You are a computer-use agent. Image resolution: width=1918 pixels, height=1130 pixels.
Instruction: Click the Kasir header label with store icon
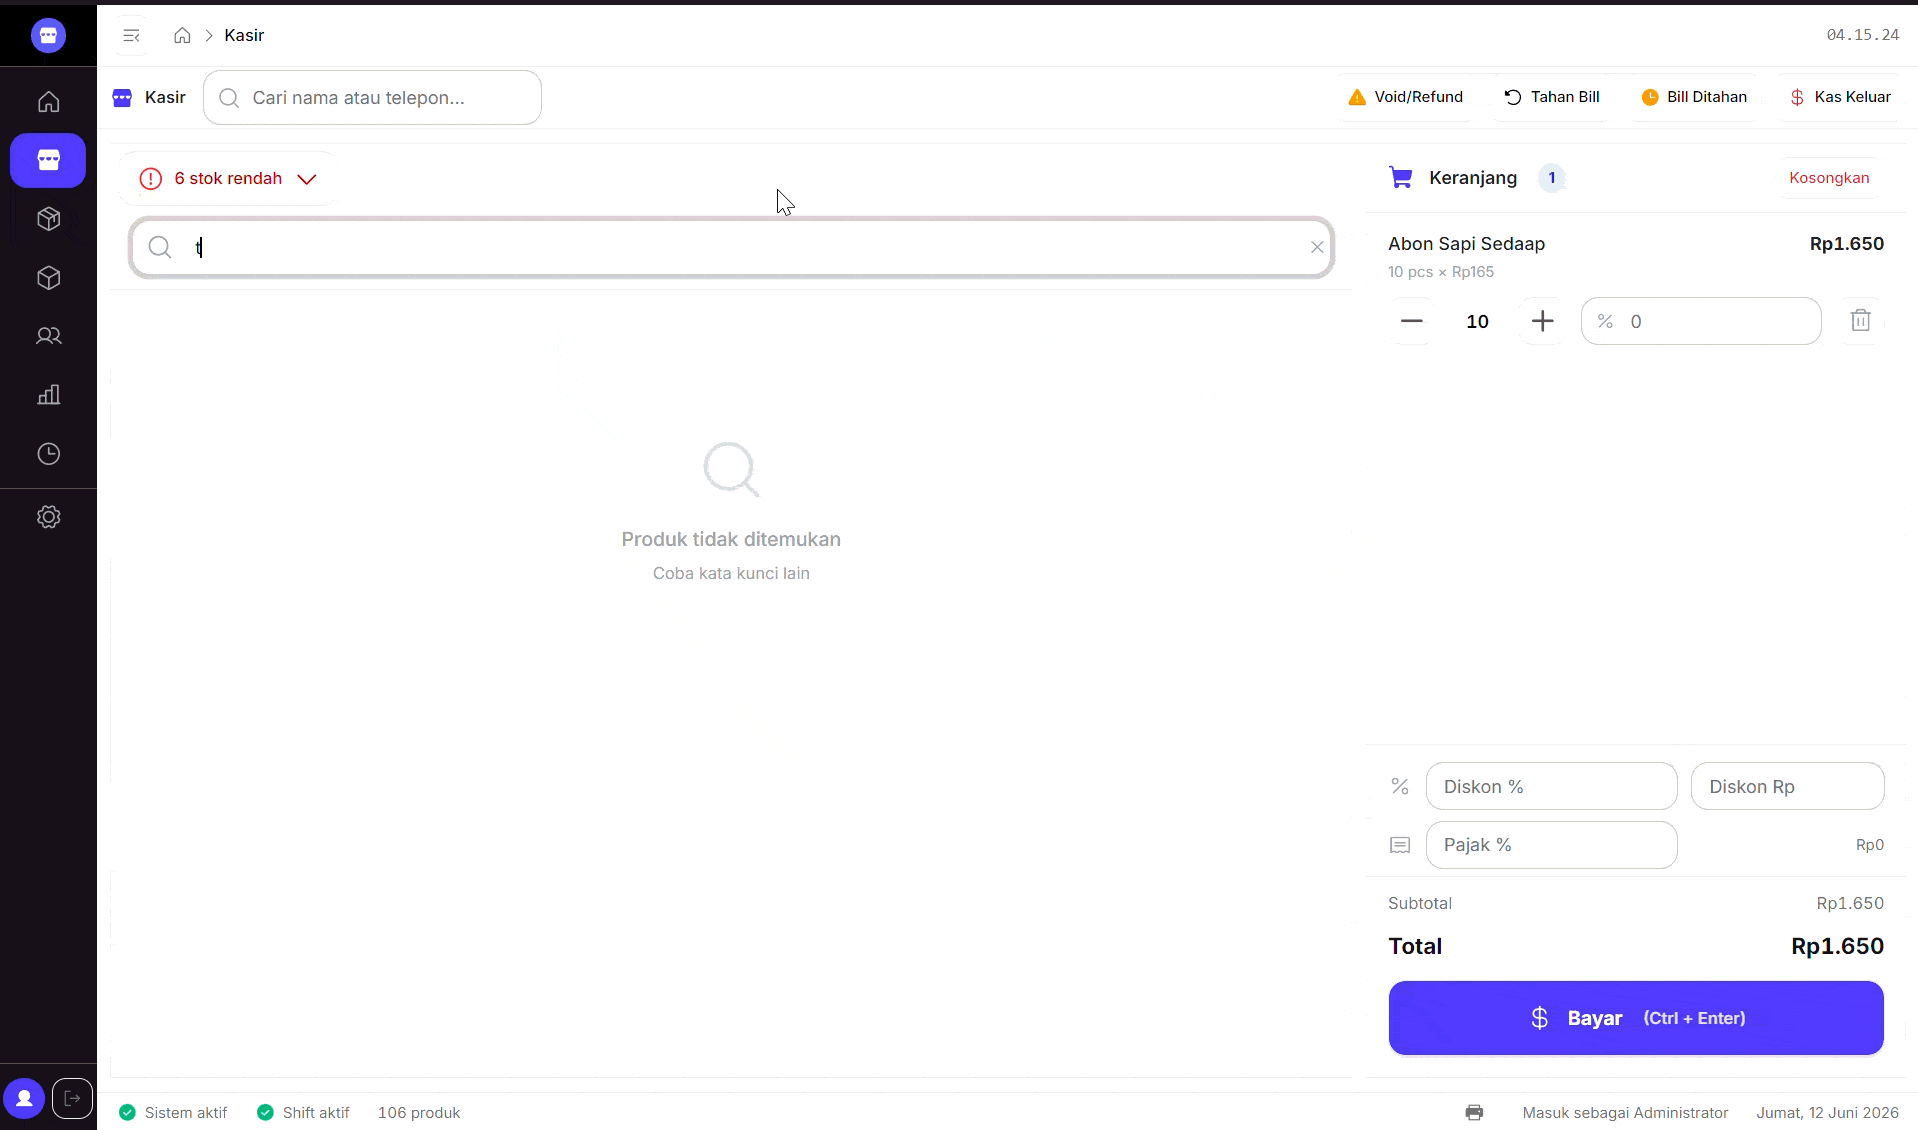[x=149, y=97]
